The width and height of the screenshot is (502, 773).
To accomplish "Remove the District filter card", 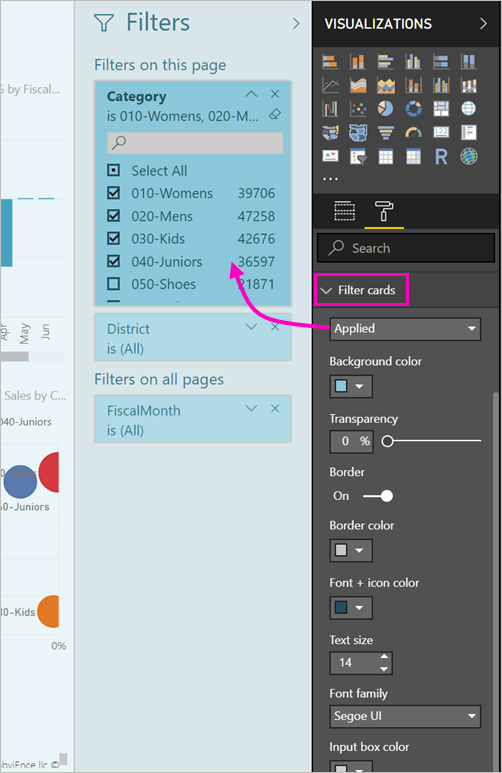I will pyautogui.click(x=275, y=326).
